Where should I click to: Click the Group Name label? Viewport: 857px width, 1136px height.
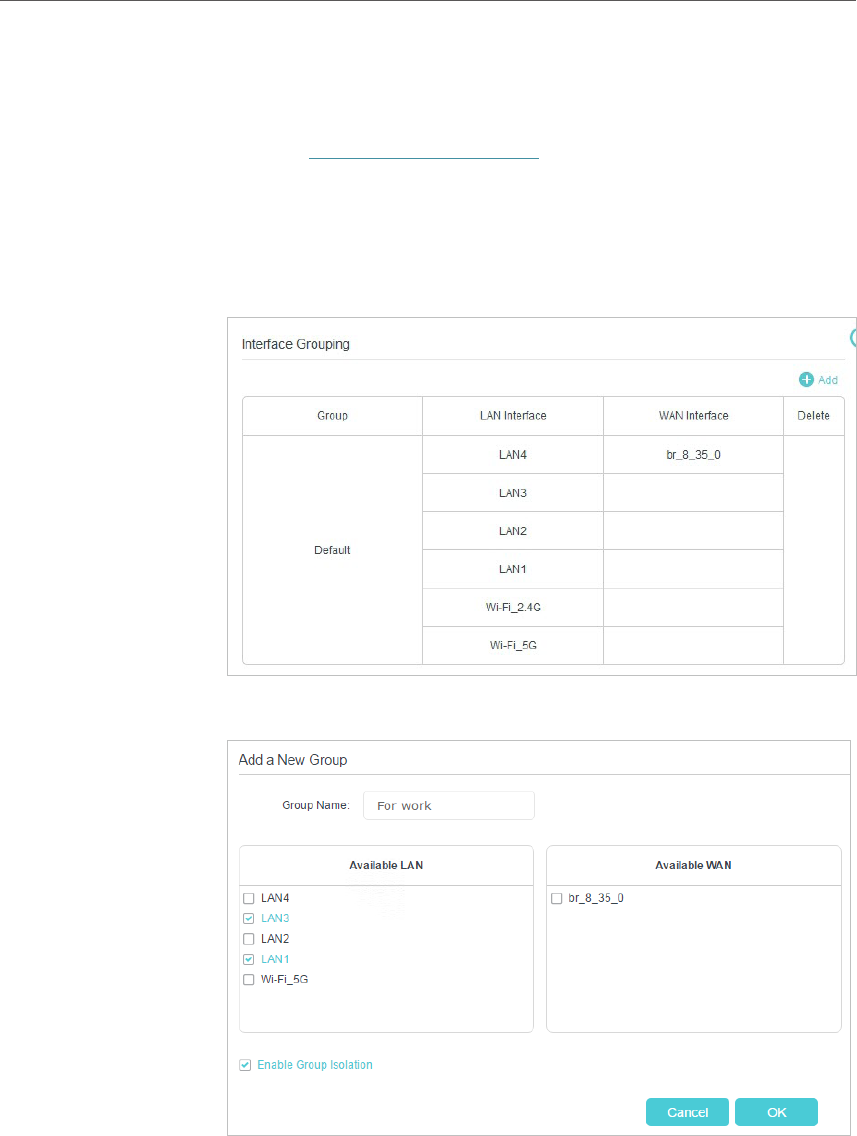coord(316,806)
